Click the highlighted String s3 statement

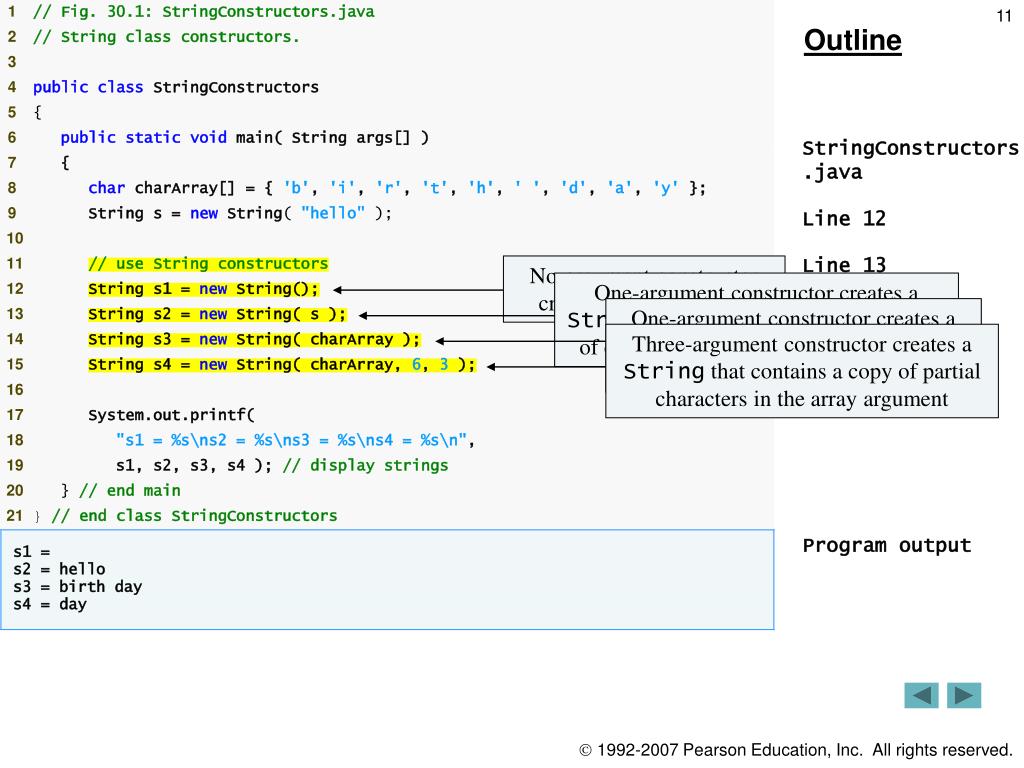point(254,340)
